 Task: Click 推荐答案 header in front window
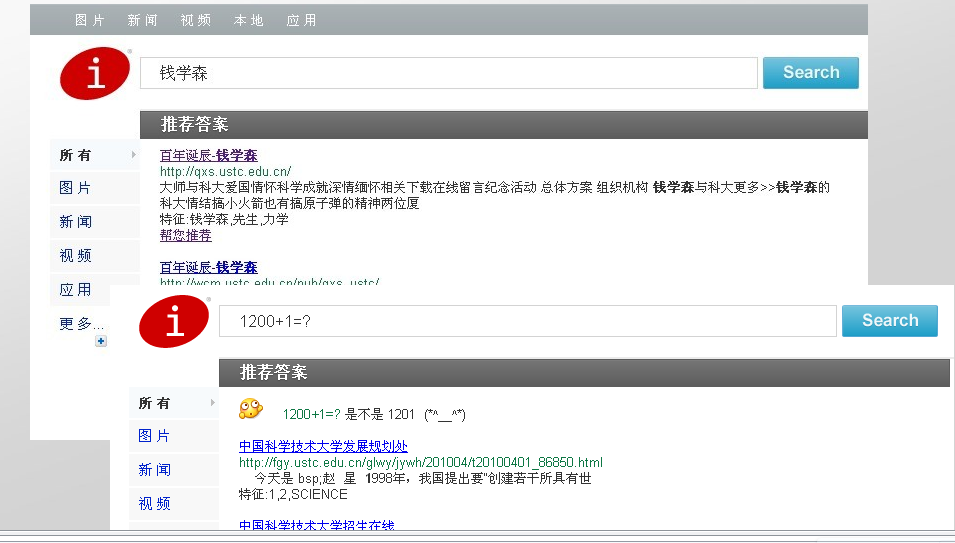click(x=273, y=372)
